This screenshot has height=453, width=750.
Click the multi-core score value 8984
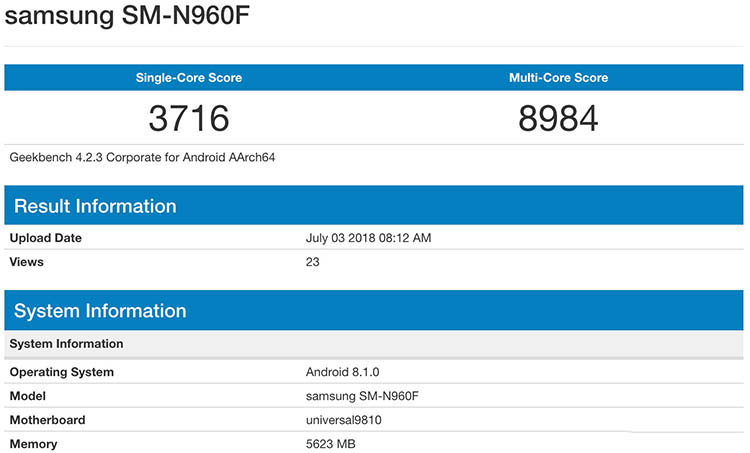point(557,119)
